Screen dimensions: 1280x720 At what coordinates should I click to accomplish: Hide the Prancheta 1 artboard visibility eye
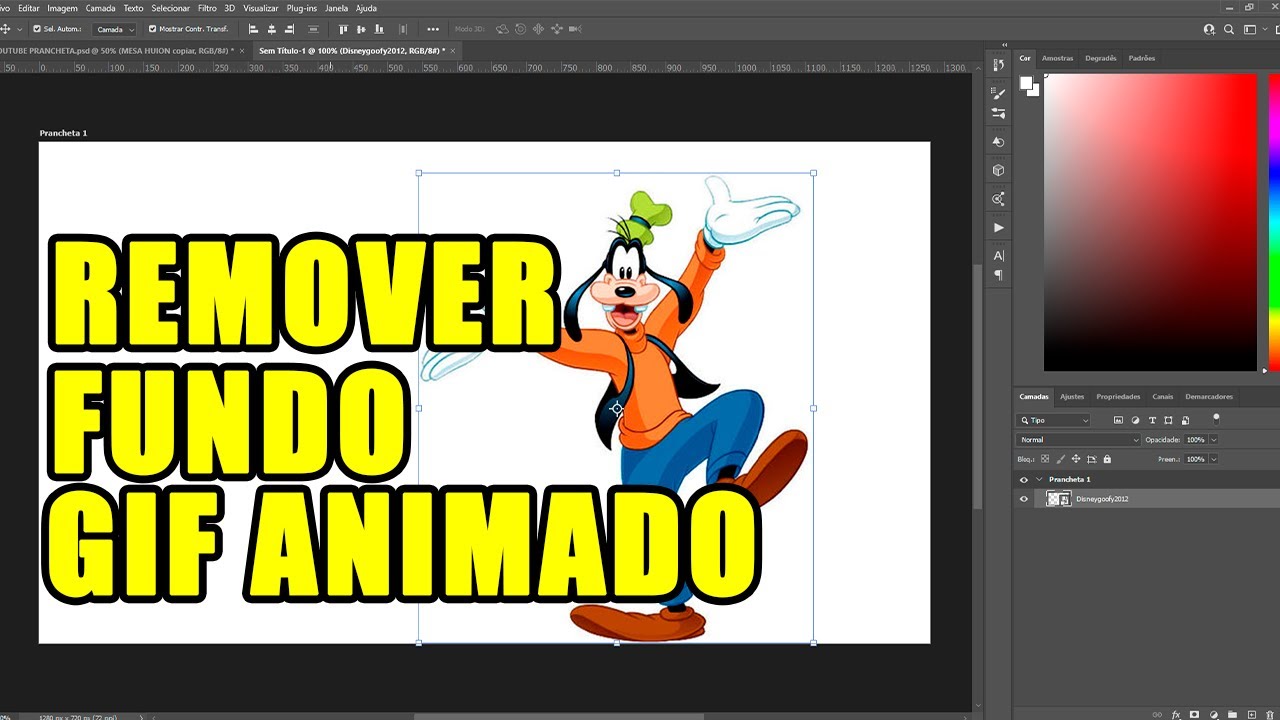(x=1023, y=480)
